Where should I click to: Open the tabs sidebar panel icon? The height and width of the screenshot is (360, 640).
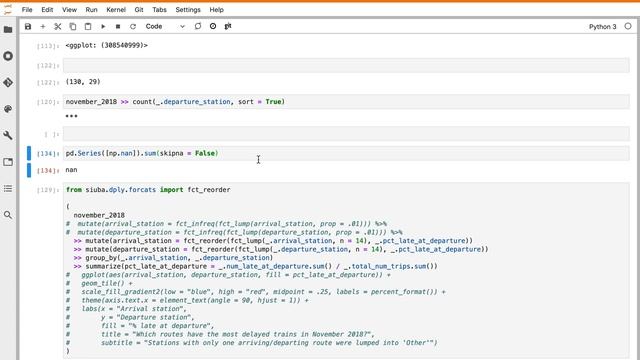click(x=8, y=162)
